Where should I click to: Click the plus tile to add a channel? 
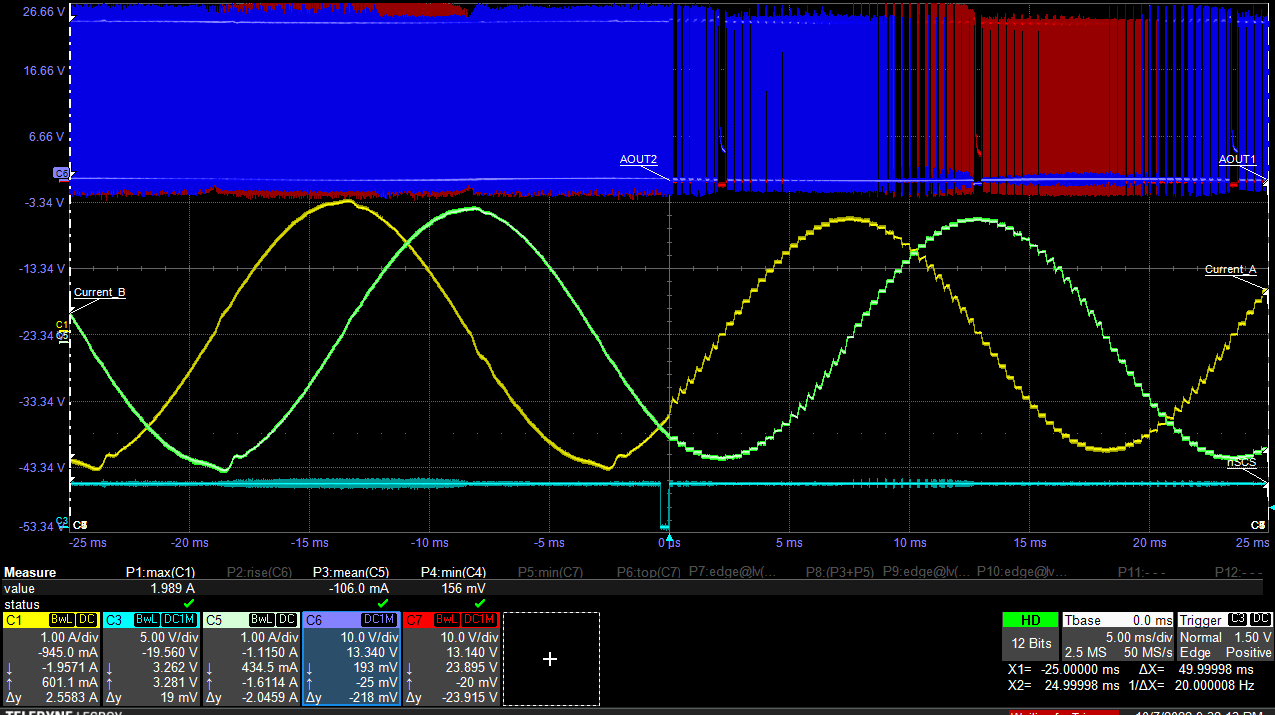point(550,659)
